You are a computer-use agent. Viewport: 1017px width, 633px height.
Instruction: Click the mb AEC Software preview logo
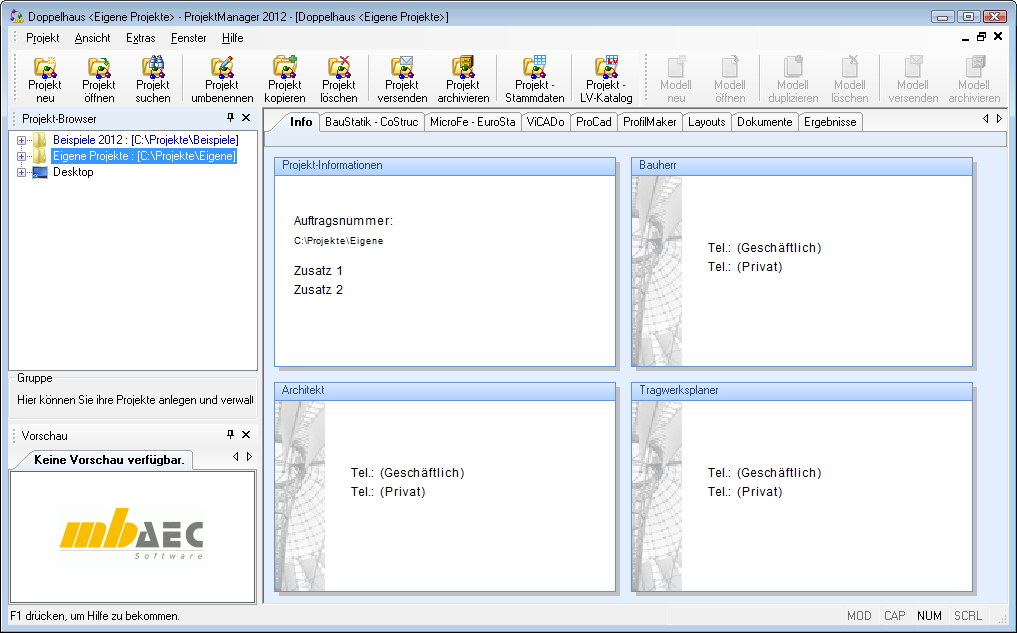point(132,535)
